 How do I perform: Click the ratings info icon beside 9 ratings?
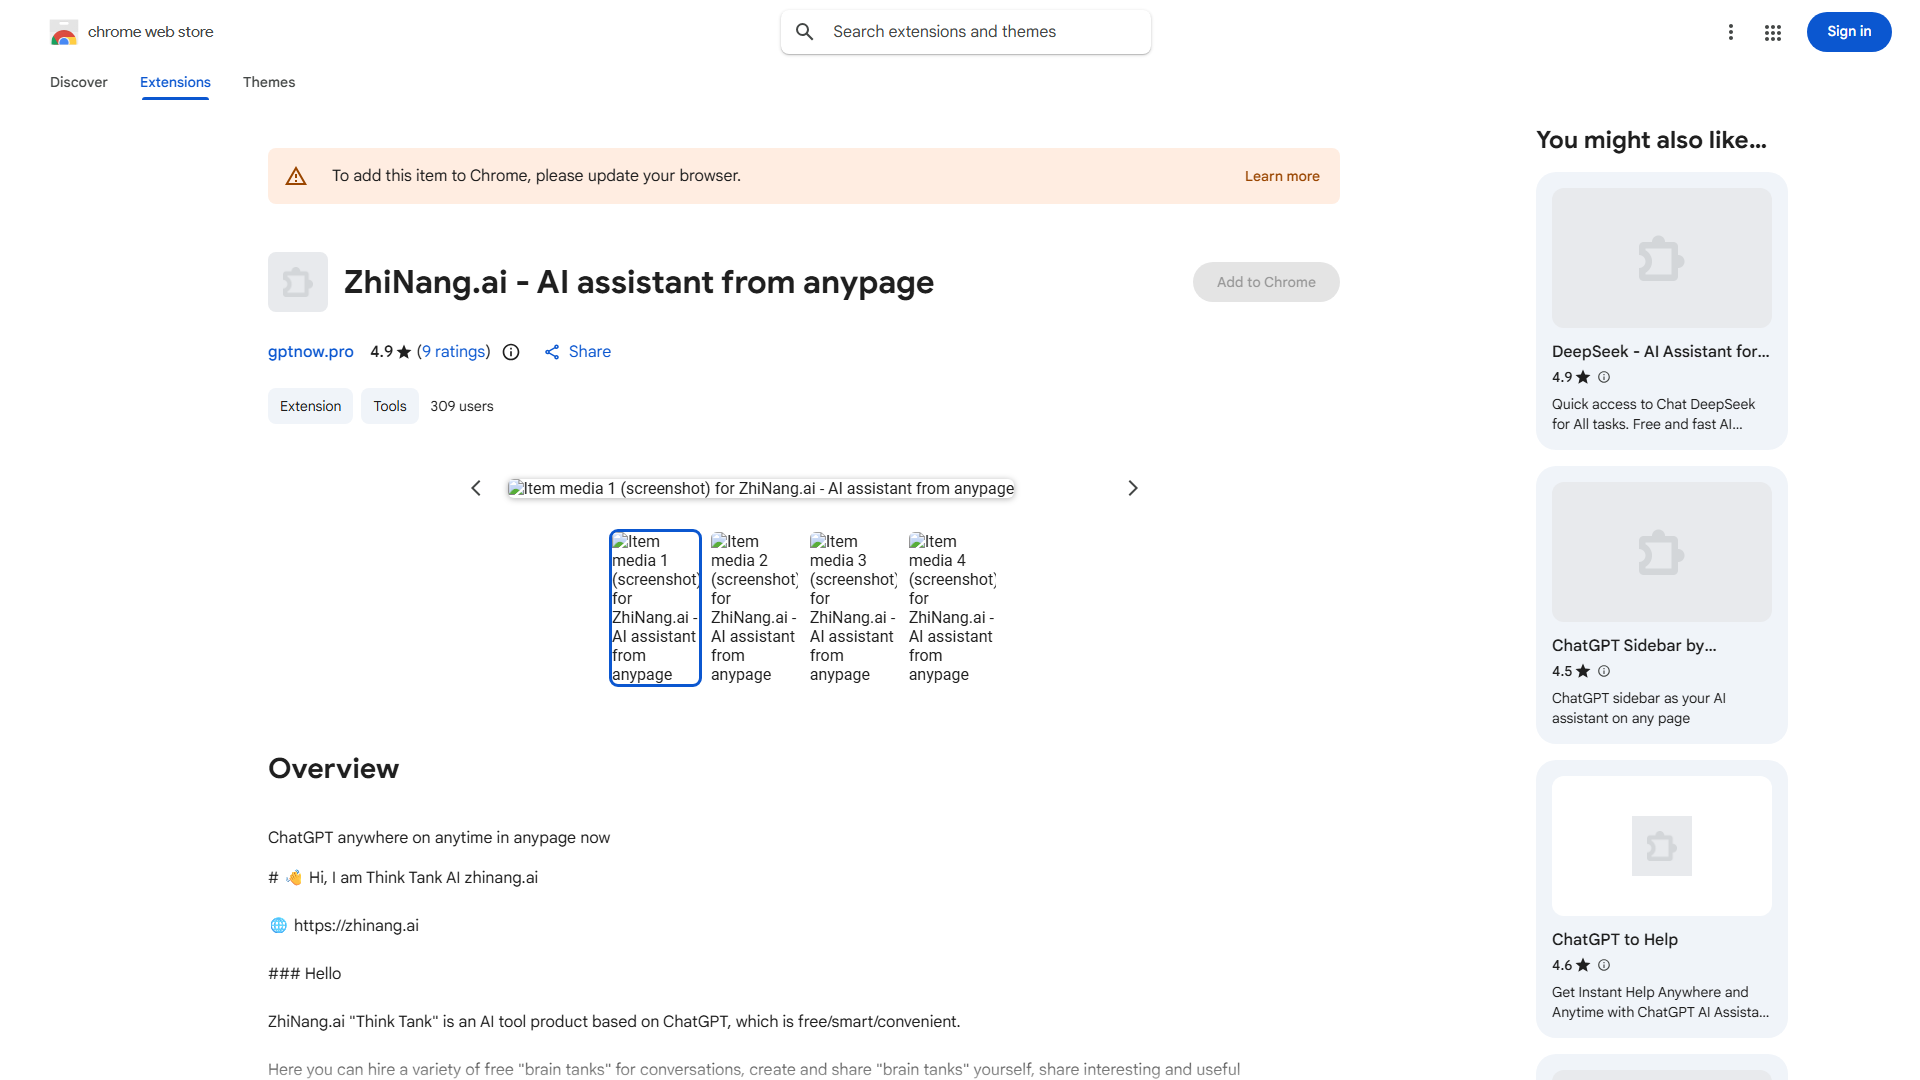click(x=511, y=352)
